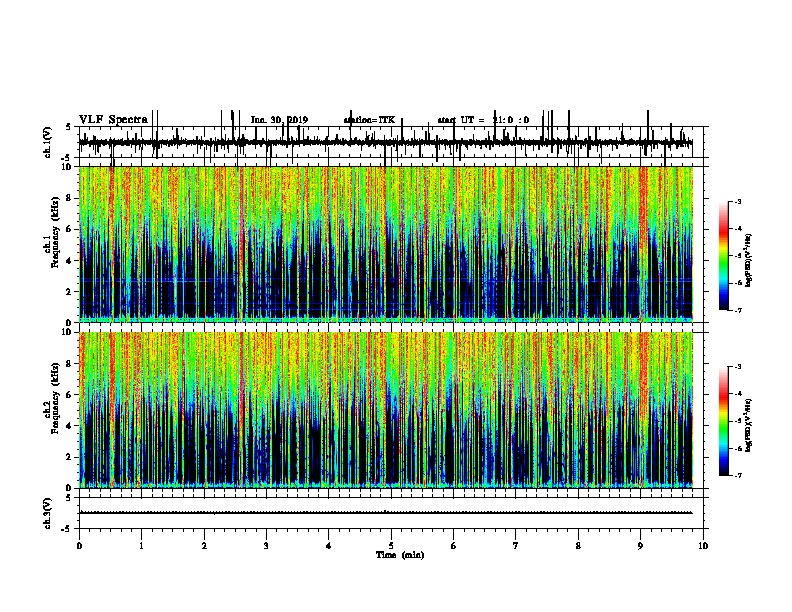This screenshot has width=792, height=612.
Task: Click the "VLF Spectra" plot title
Action: click(114, 120)
